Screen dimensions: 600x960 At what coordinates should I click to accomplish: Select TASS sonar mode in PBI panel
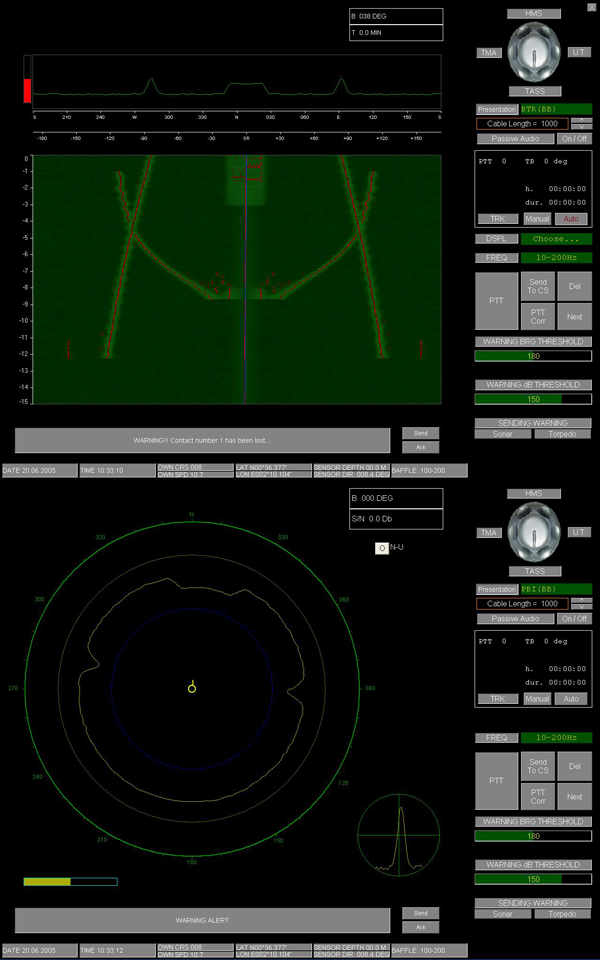[x=533, y=570]
